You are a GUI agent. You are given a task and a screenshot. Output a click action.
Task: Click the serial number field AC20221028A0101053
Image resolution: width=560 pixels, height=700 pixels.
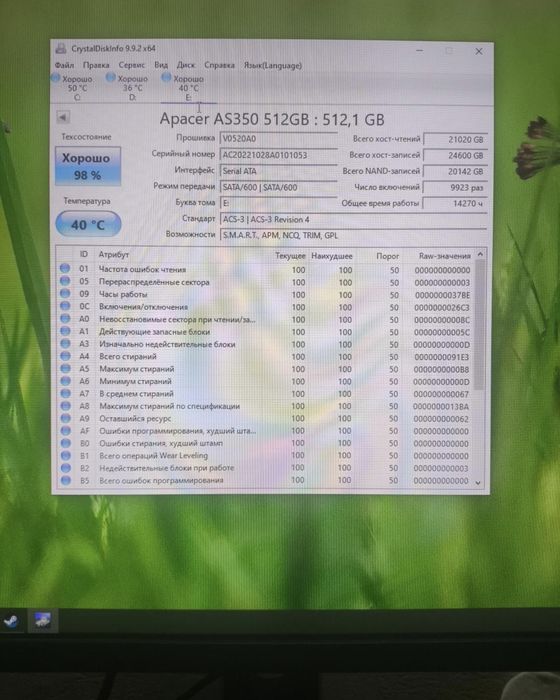pos(279,155)
